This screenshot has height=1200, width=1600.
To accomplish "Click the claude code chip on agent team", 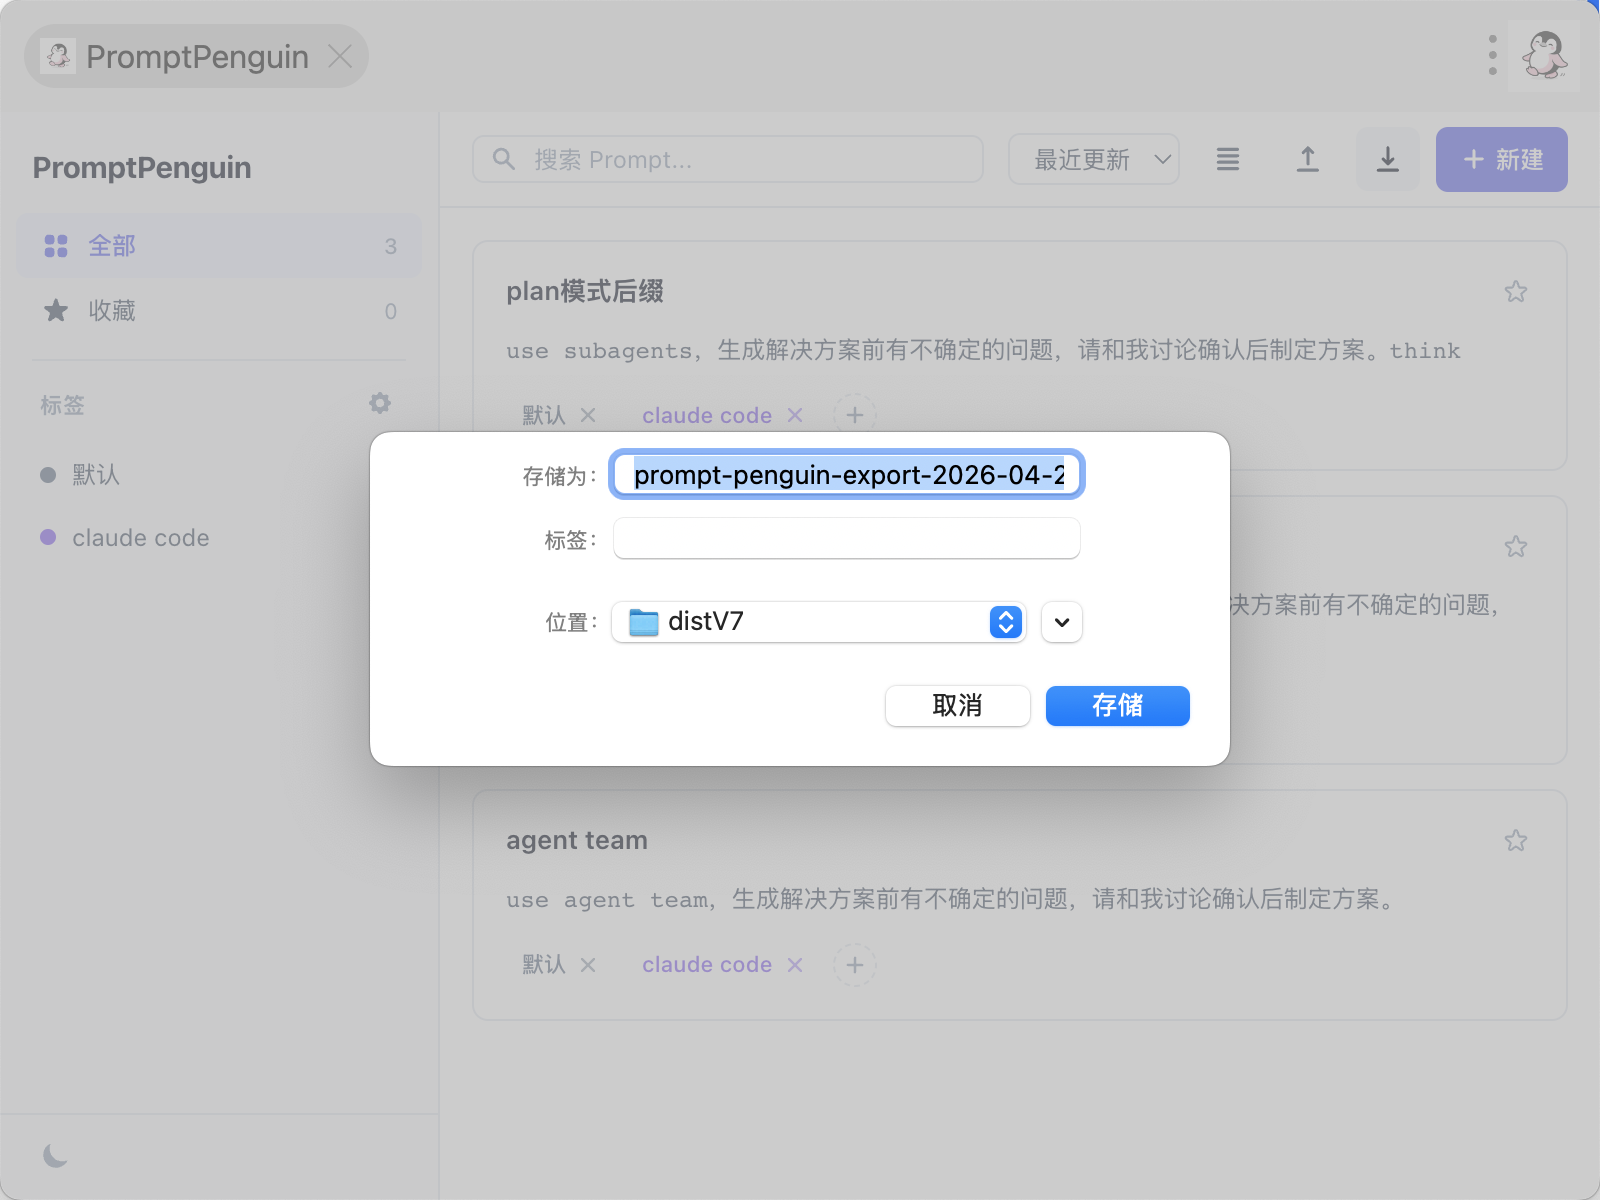I will coord(707,965).
